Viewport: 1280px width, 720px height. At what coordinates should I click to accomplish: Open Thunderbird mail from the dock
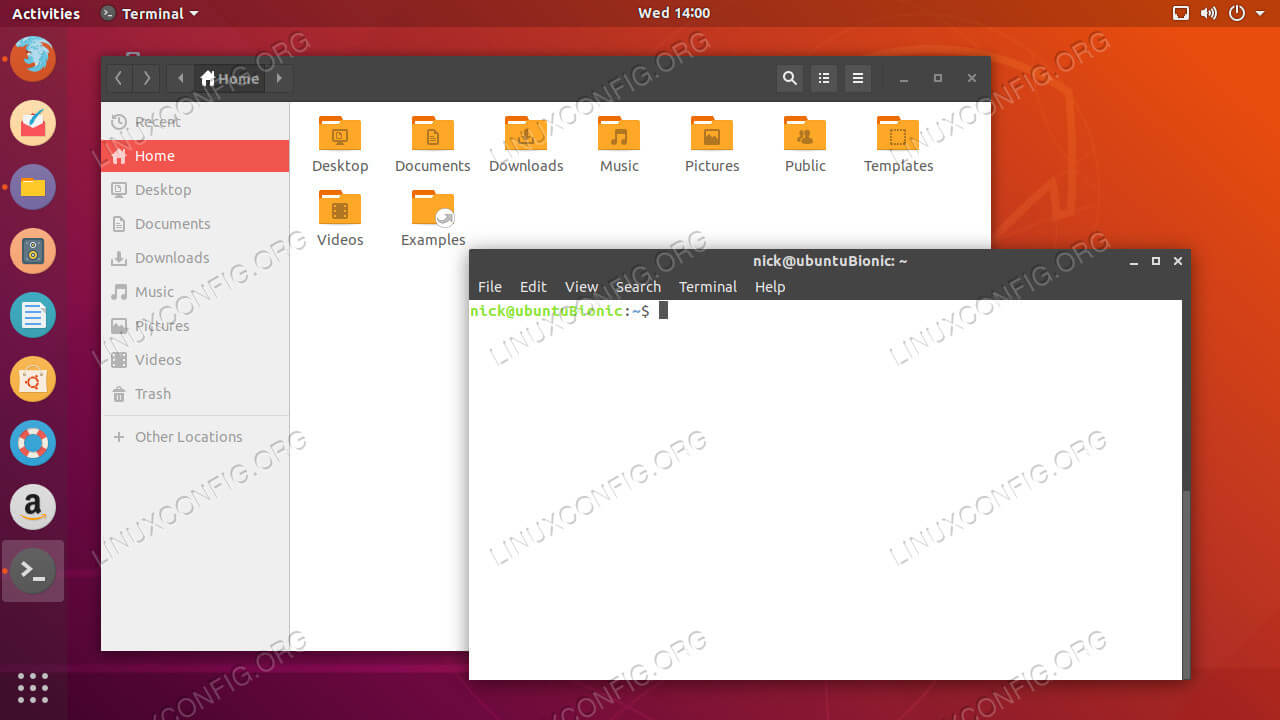(x=32, y=123)
